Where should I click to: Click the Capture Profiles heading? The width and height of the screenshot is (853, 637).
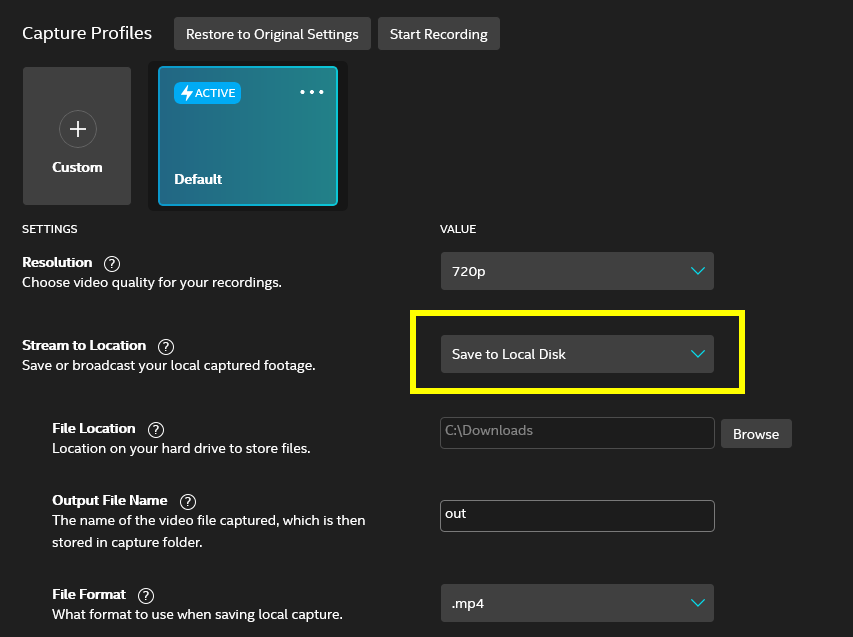tap(87, 33)
